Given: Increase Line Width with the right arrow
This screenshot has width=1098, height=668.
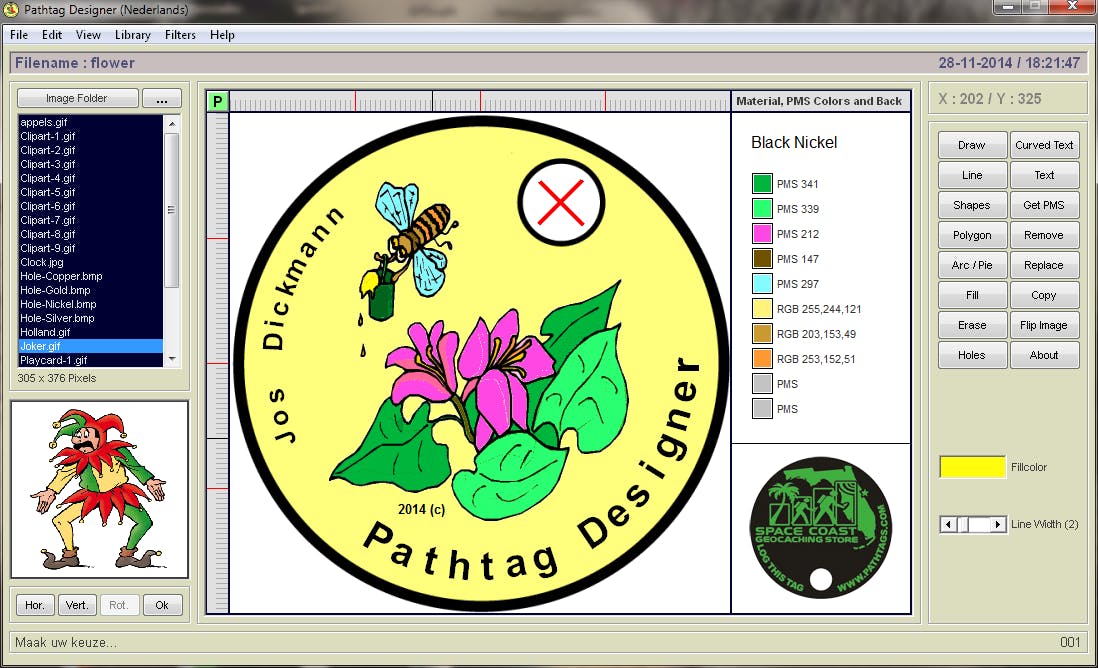Looking at the screenshot, I should (997, 523).
